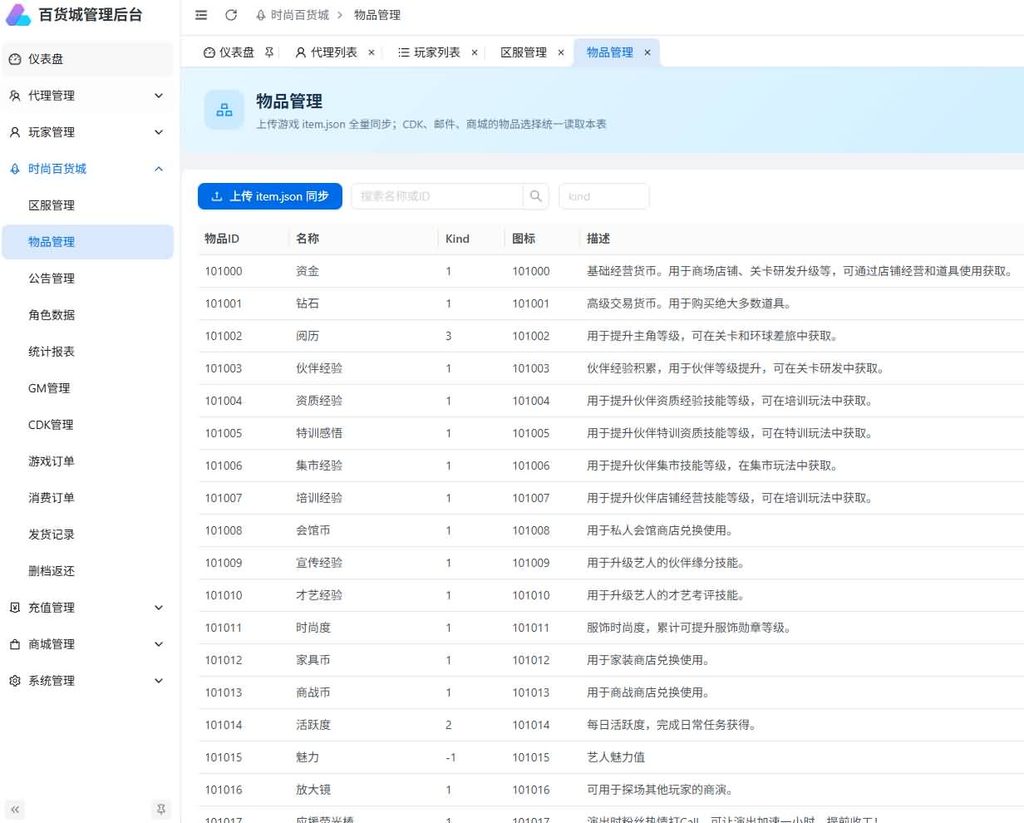Viewport: 1024px width, 823px height.
Task: Click the 伙伴经验 item name cell
Action: [x=319, y=368]
